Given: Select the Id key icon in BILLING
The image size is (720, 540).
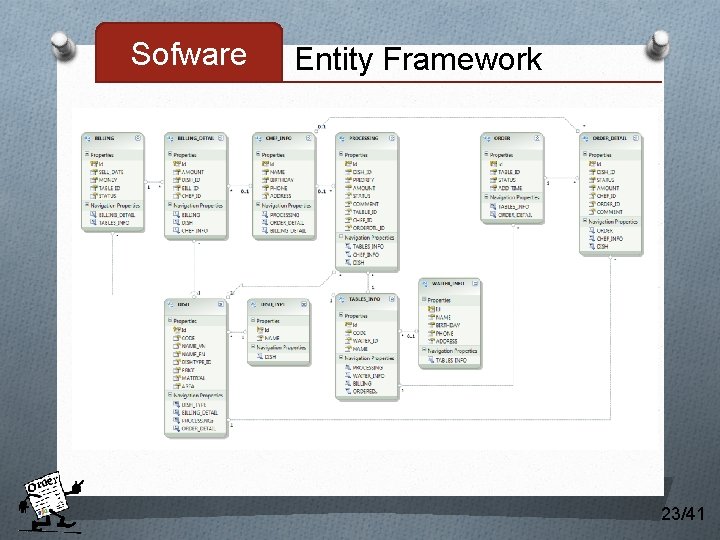Looking at the screenshot, I should click(x=94, y=163).
